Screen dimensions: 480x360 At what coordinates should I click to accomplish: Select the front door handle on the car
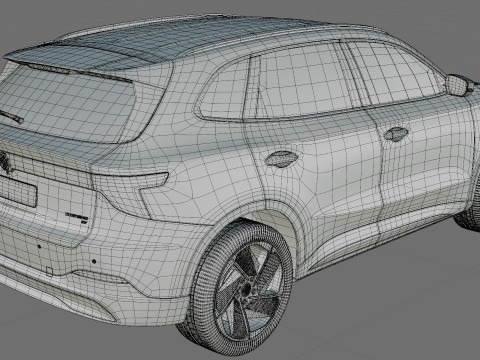tap(396, 134)
